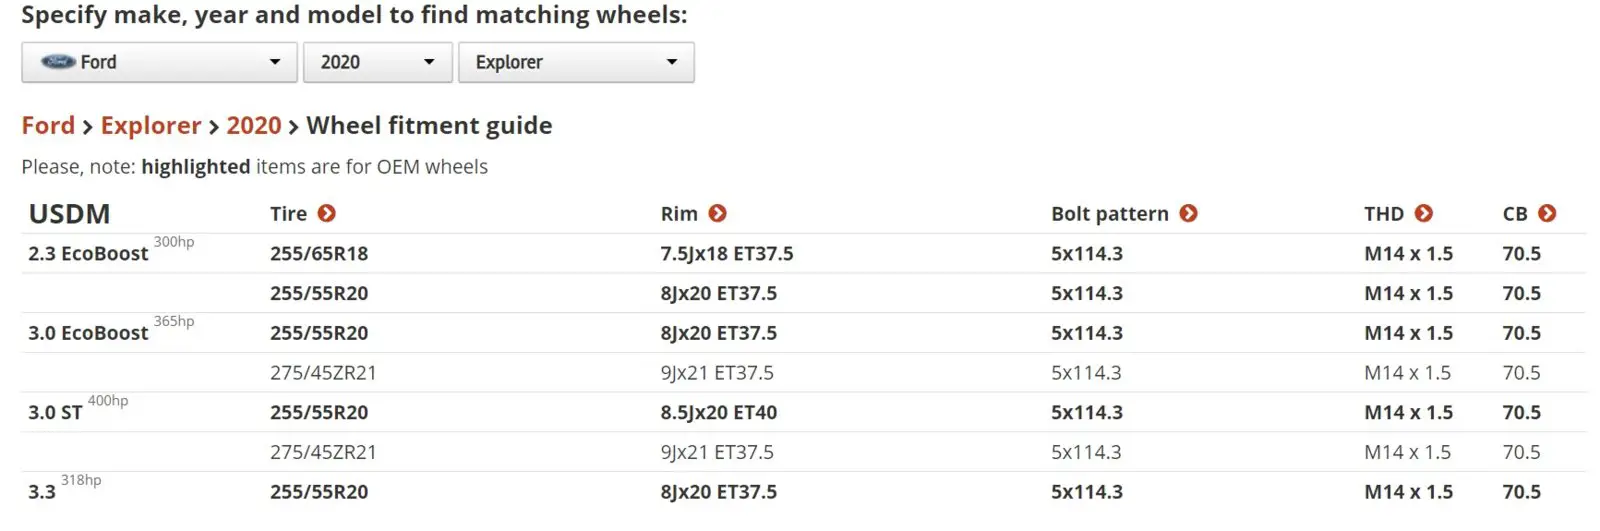This screenshot has height=531, width=1600.
Task: Click the arrow icon beside Bolt pattern
Action: click(1189, 213)
